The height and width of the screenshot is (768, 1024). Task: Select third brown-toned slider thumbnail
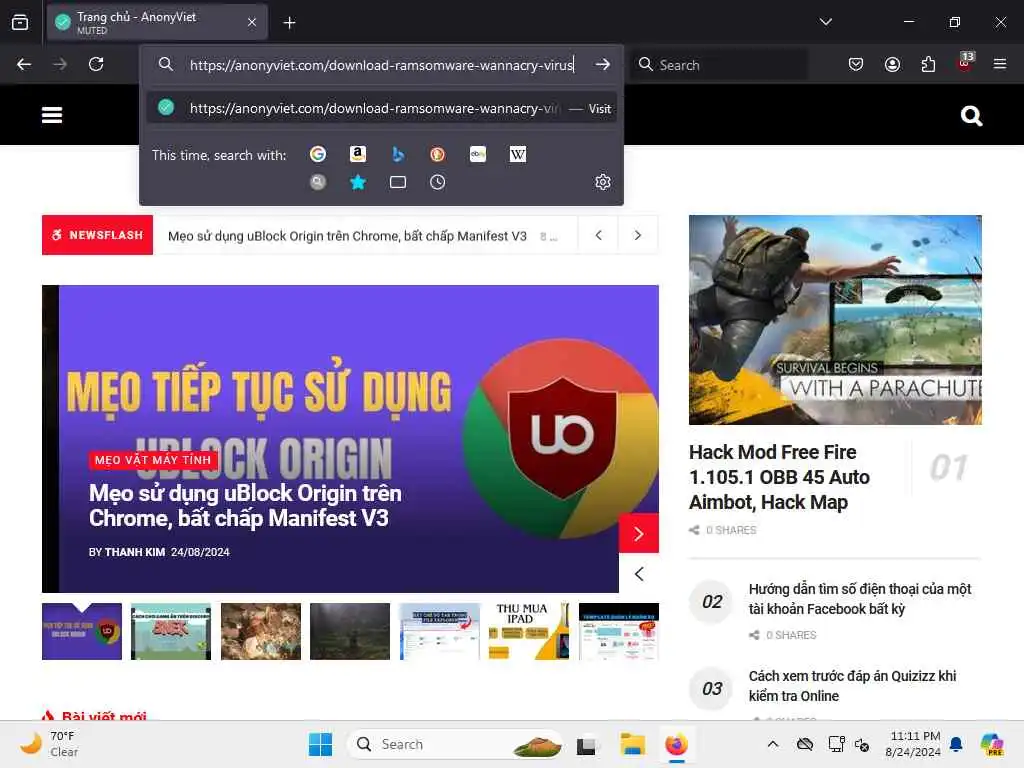pos(261,632)
